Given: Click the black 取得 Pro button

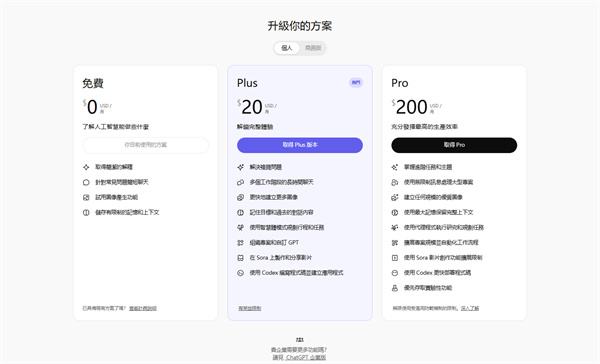Looking at the screenshot, I should pyautogui.click(x=454, y=145).
